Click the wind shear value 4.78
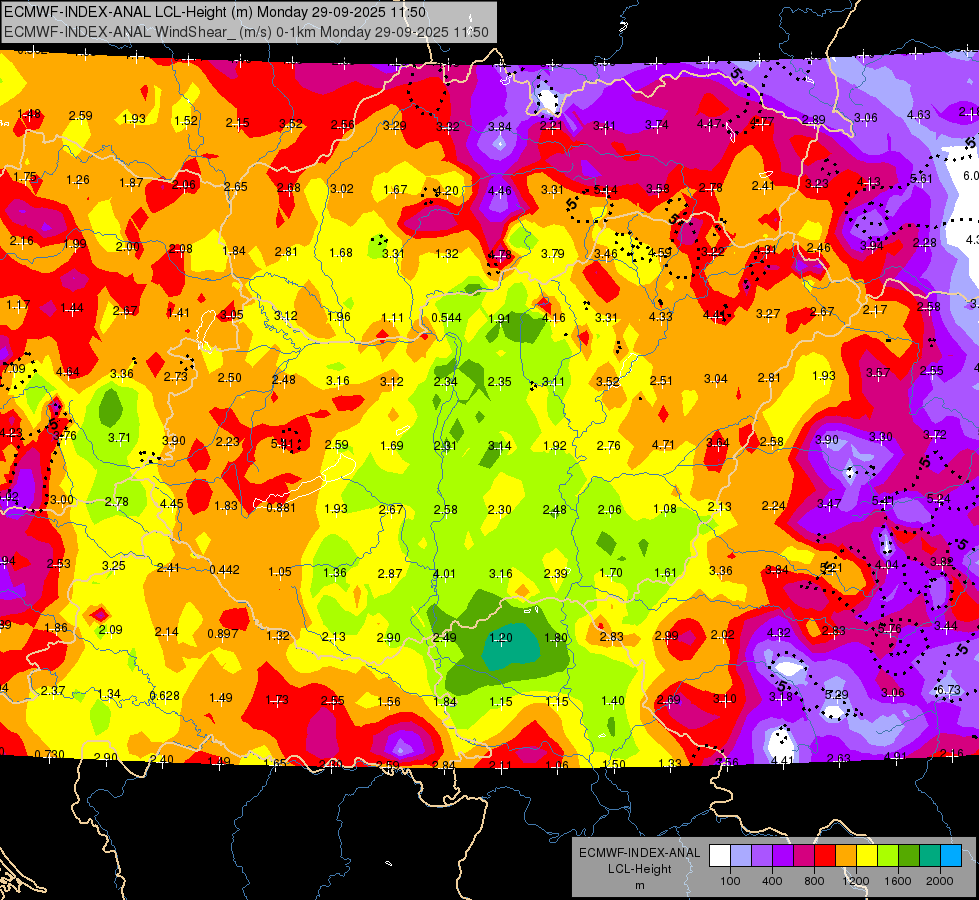This screenshot has width=979, height=900. pos(499,255)
